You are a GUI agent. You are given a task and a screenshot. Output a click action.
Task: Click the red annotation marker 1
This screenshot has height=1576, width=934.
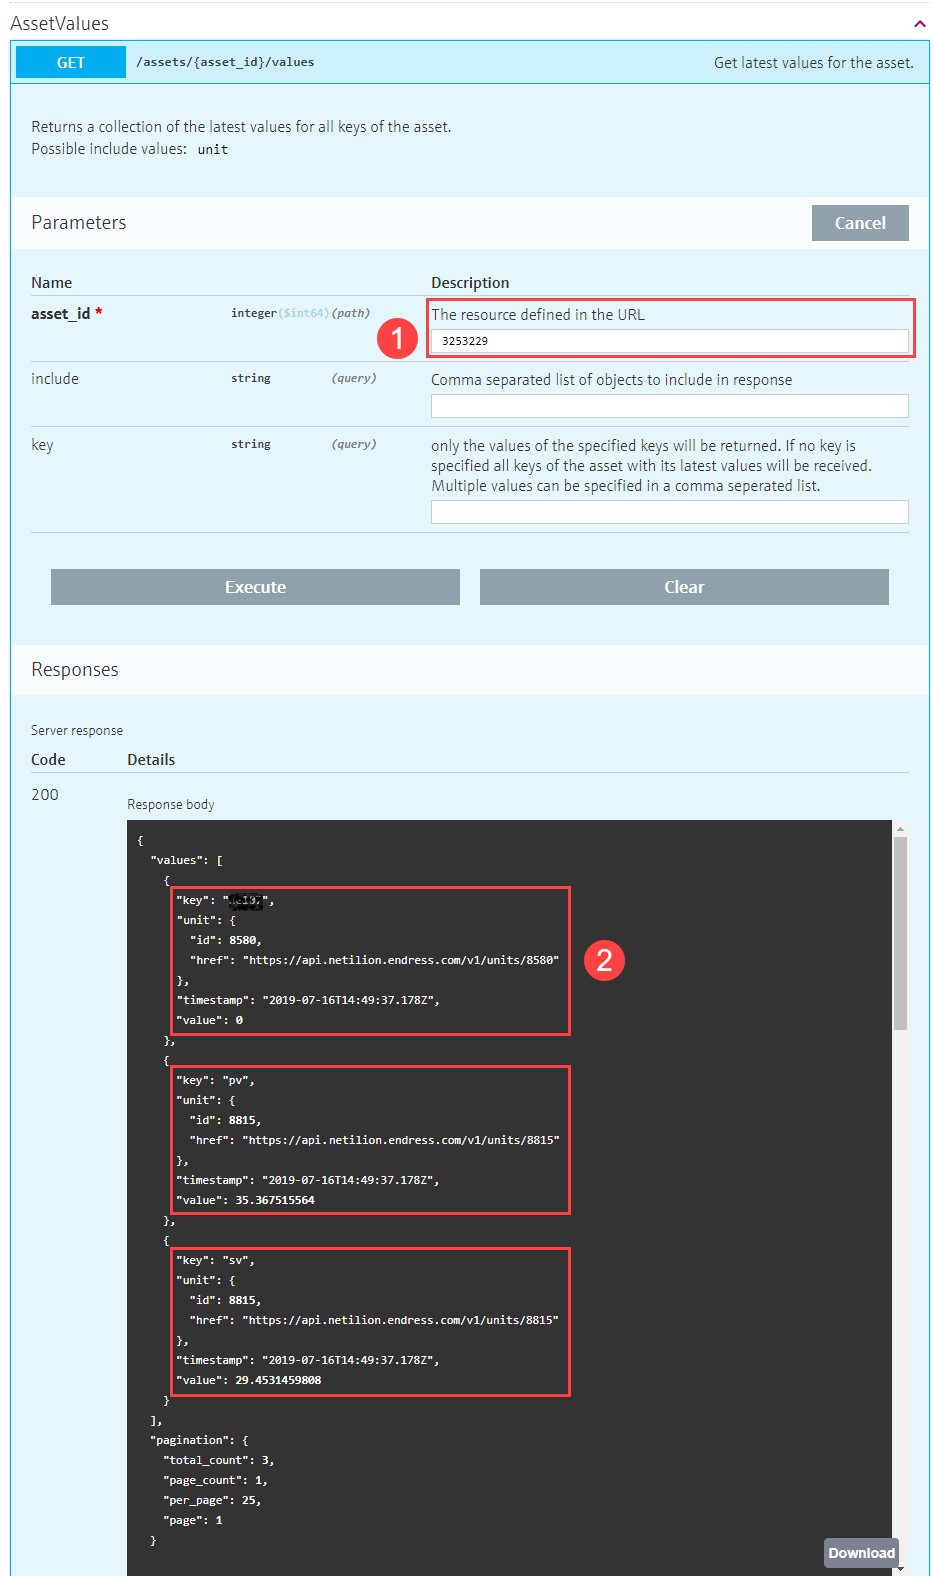click(x=397, y=338)
